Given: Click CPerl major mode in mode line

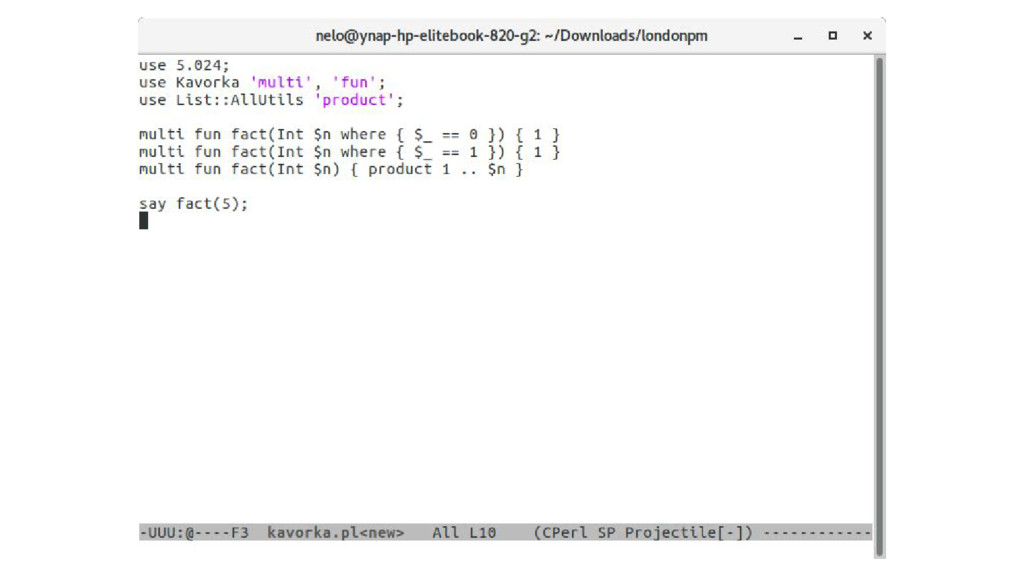Looking at the screenshot, I should click(x=565, y=533).
